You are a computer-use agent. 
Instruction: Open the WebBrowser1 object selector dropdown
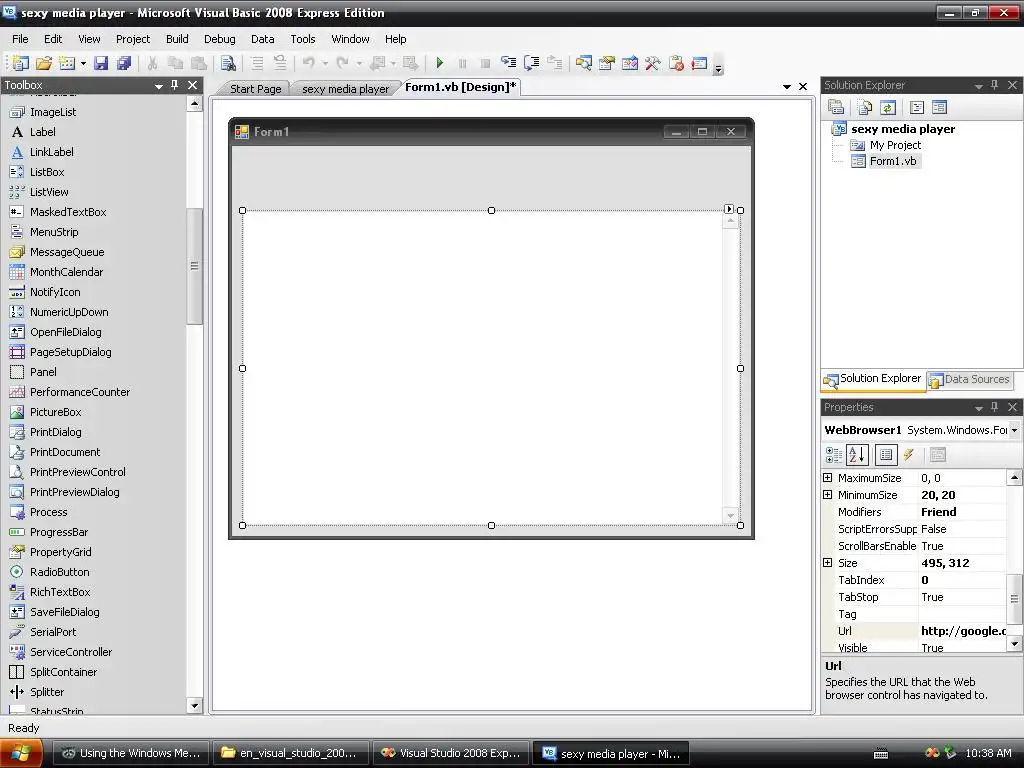pyautogui.click(x=1014, y=430)
